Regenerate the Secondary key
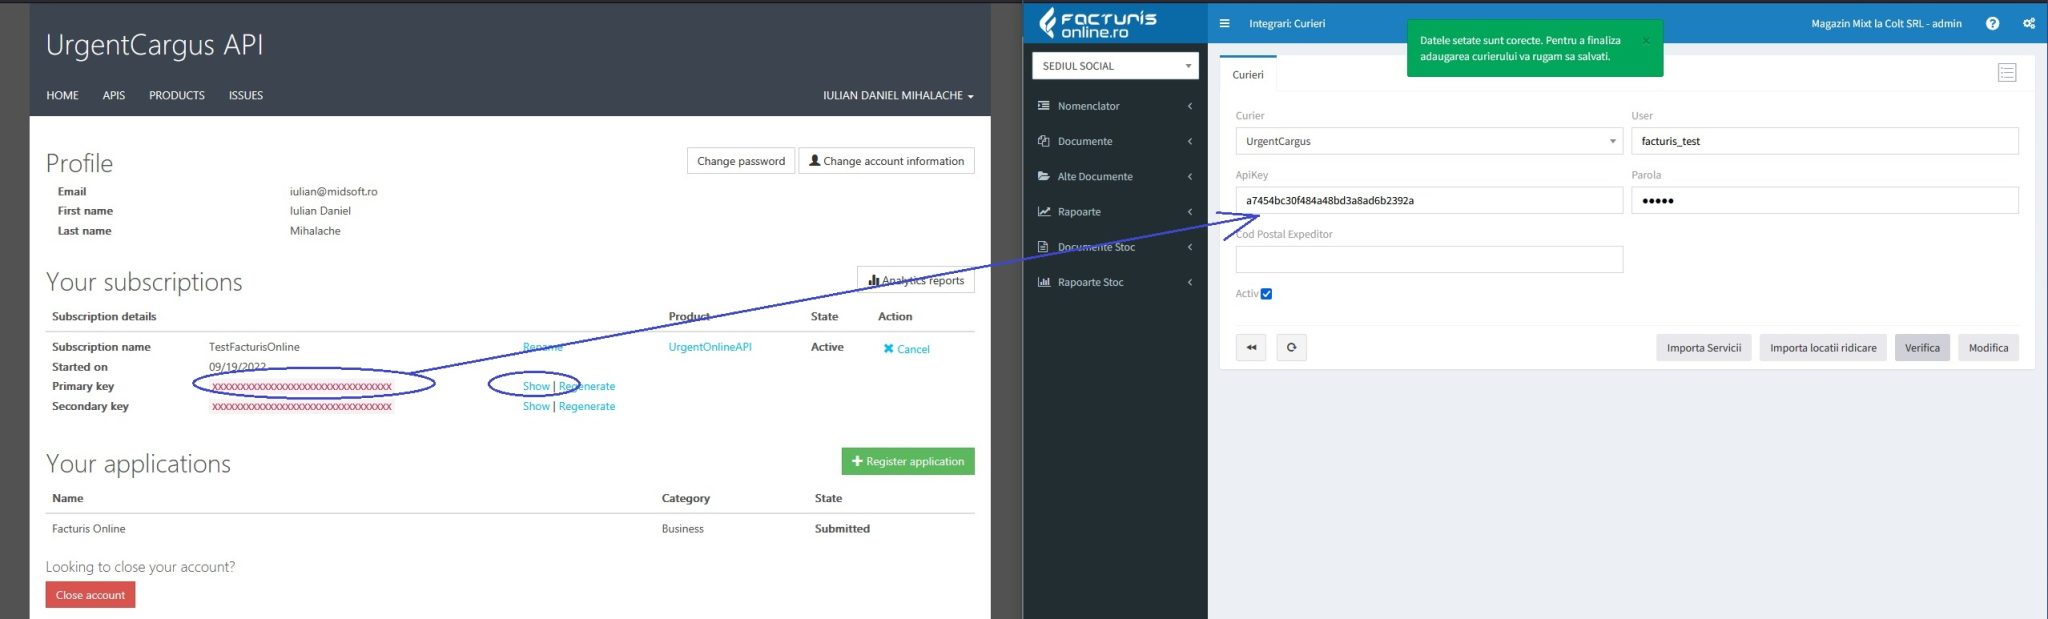 tap(587, 406)
